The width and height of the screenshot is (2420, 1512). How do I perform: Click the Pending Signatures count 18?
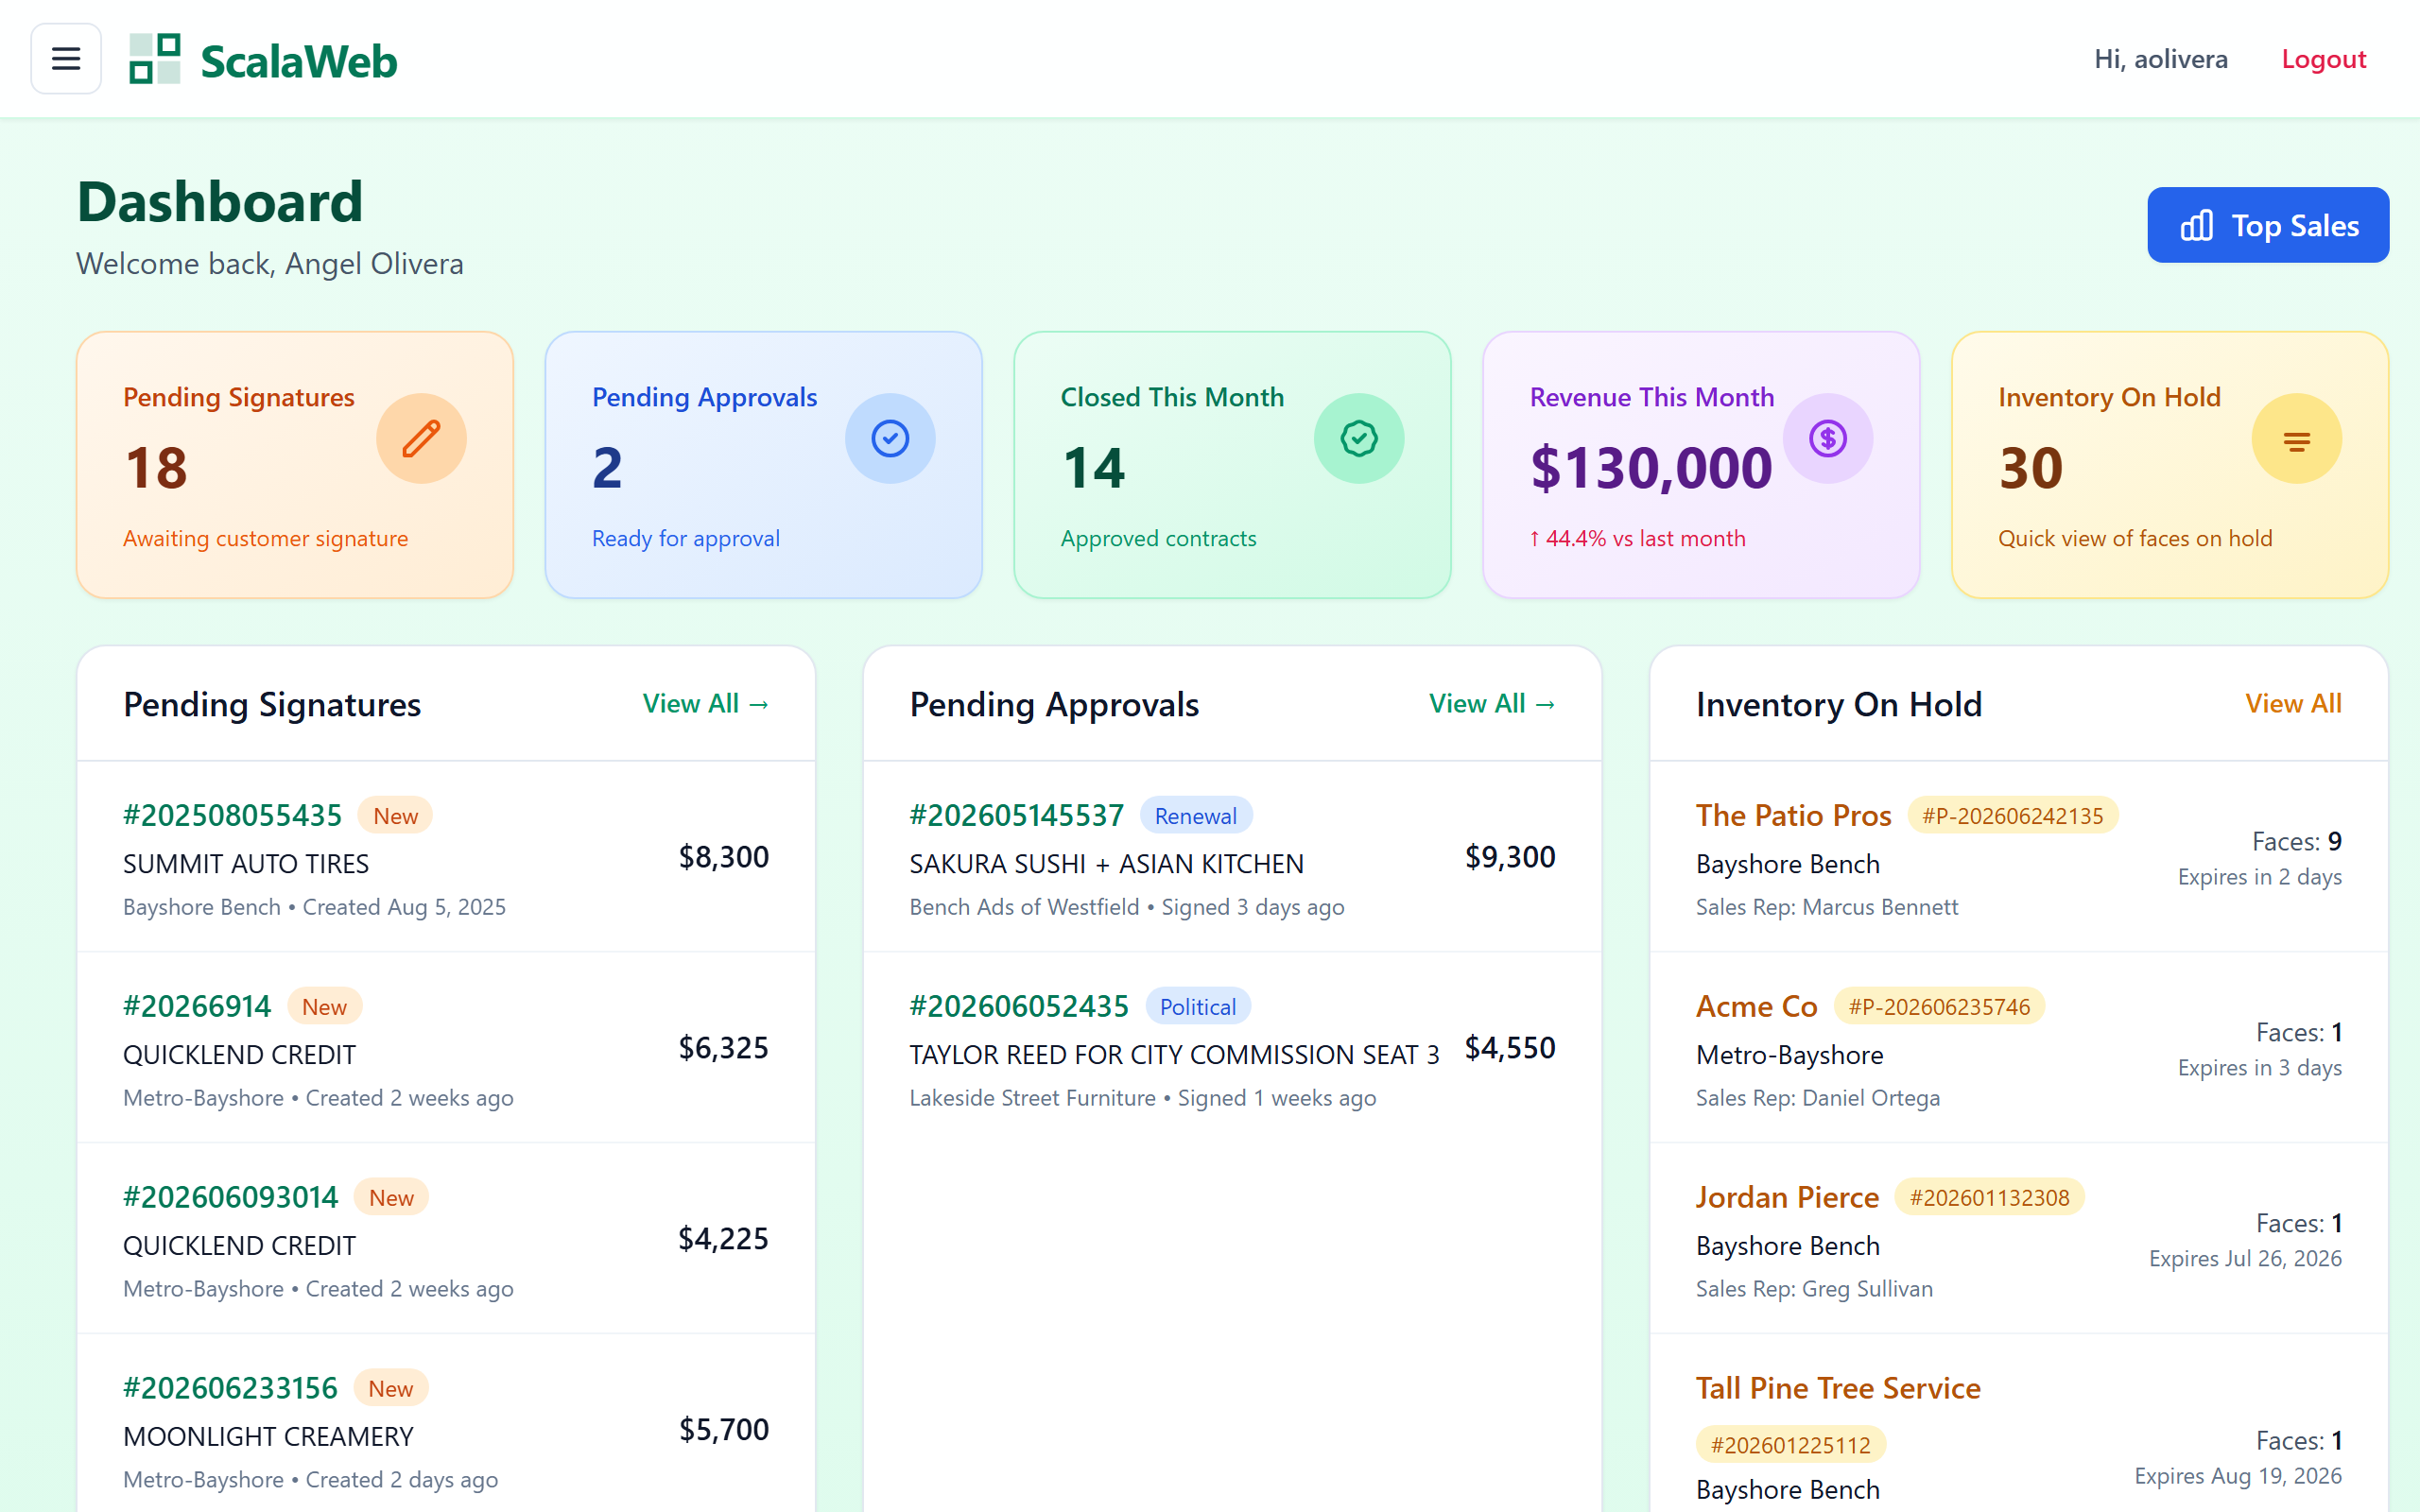[x=156, y=468]
